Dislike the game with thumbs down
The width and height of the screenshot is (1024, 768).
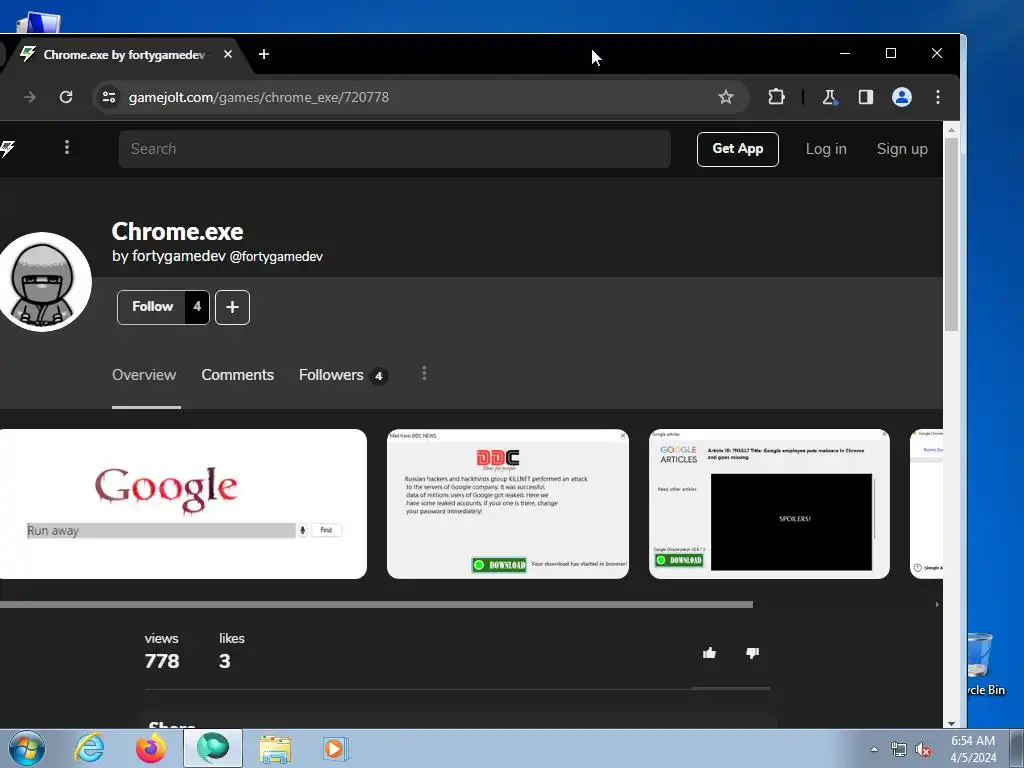752,653
